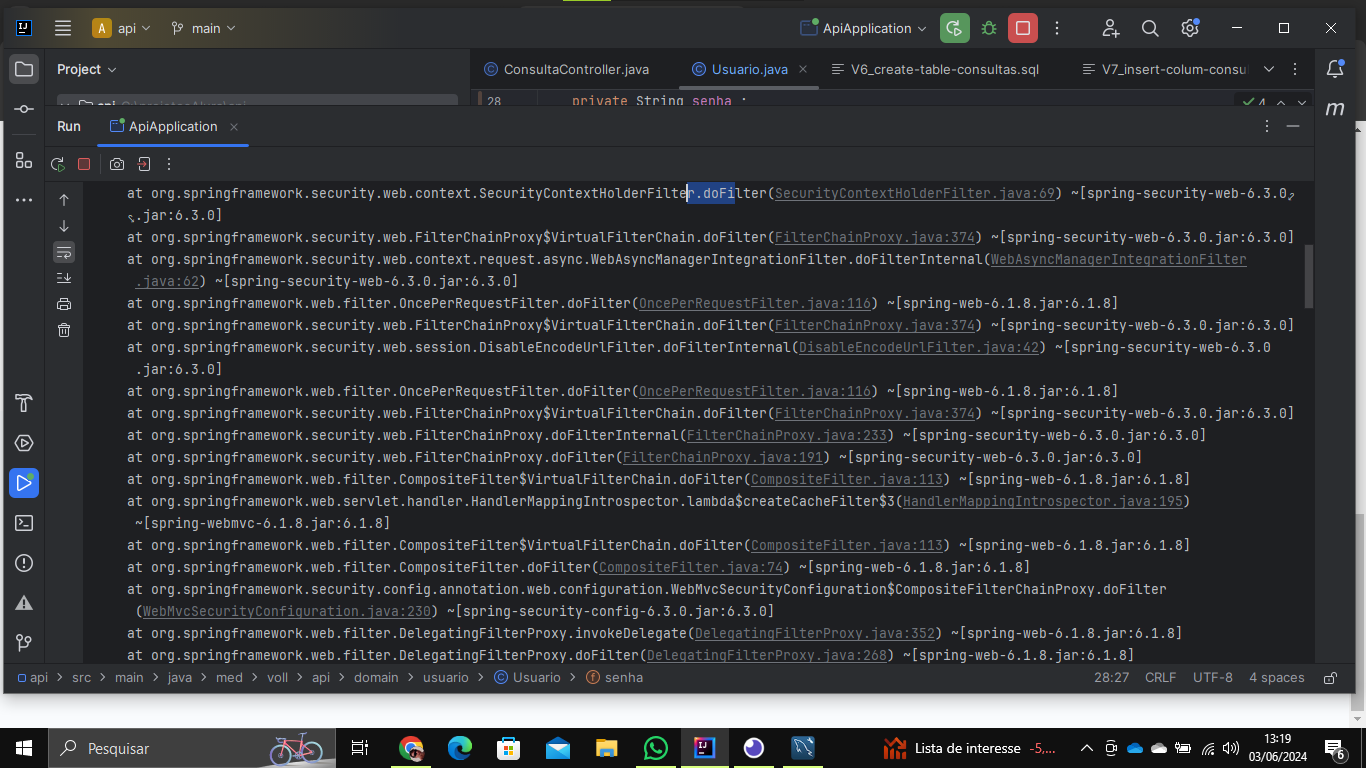
Task: Open the Maven tool window
Action: pos(1335,109)
